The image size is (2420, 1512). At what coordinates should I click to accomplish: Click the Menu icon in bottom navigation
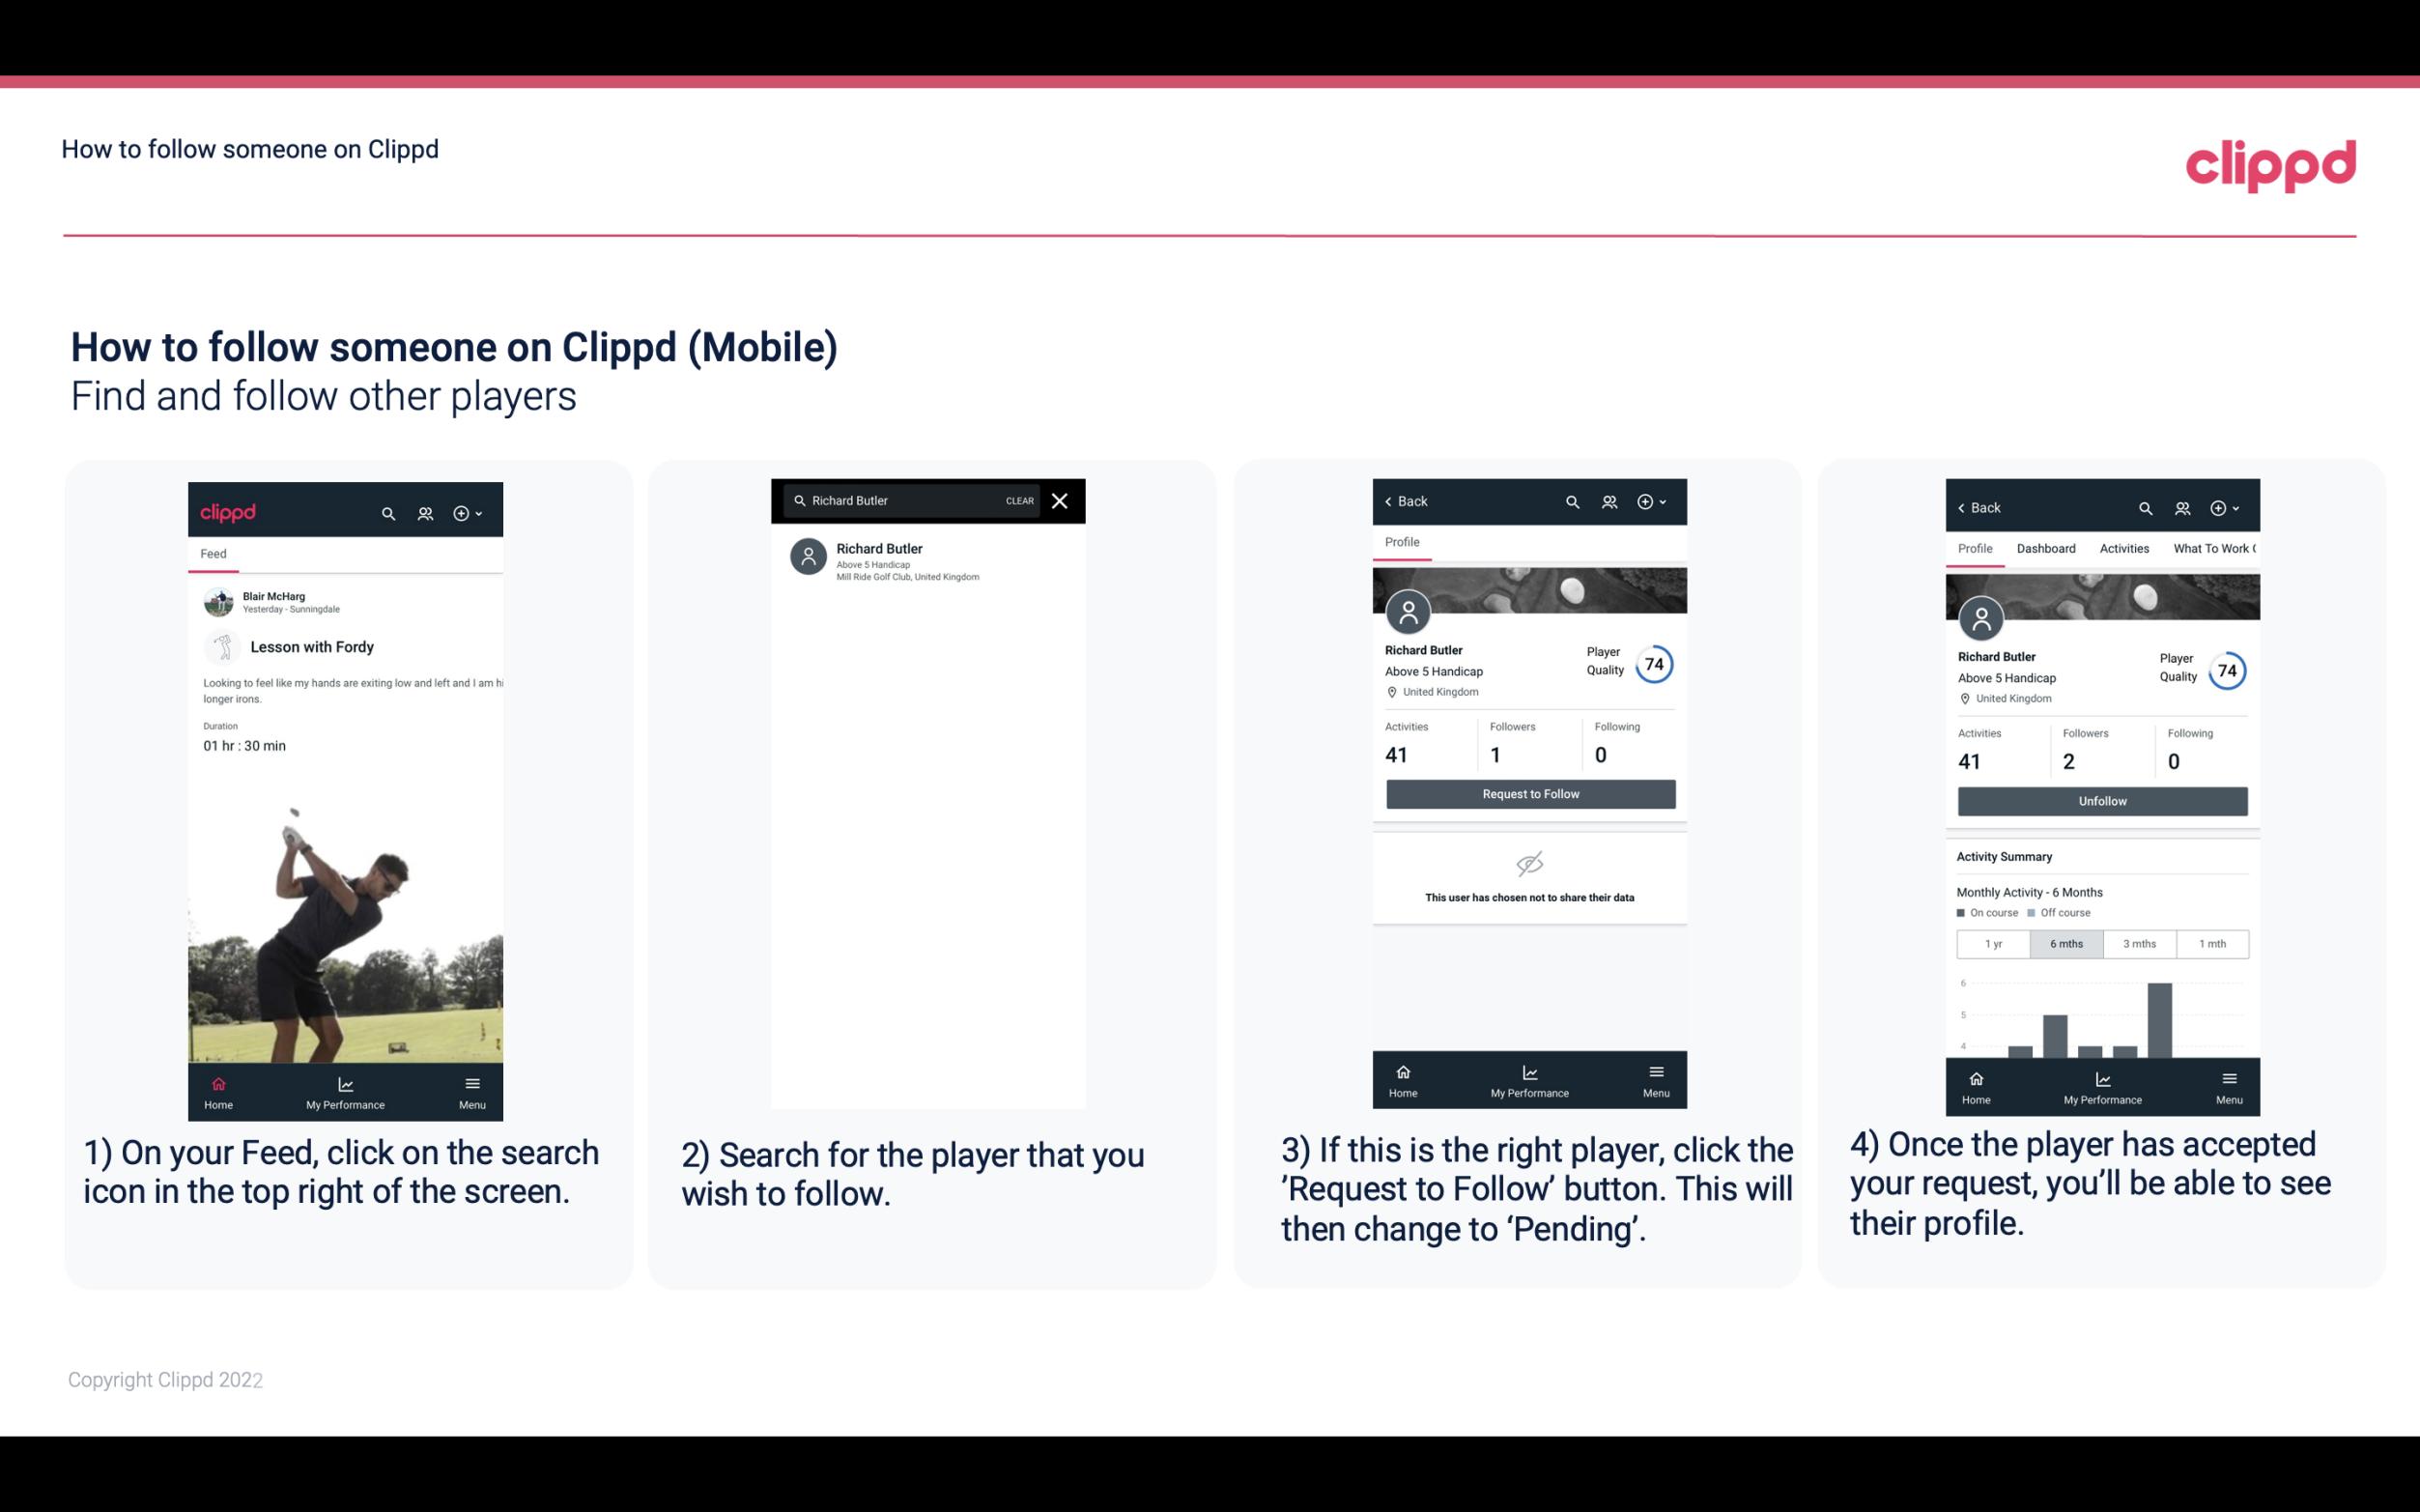[473, 1085]
